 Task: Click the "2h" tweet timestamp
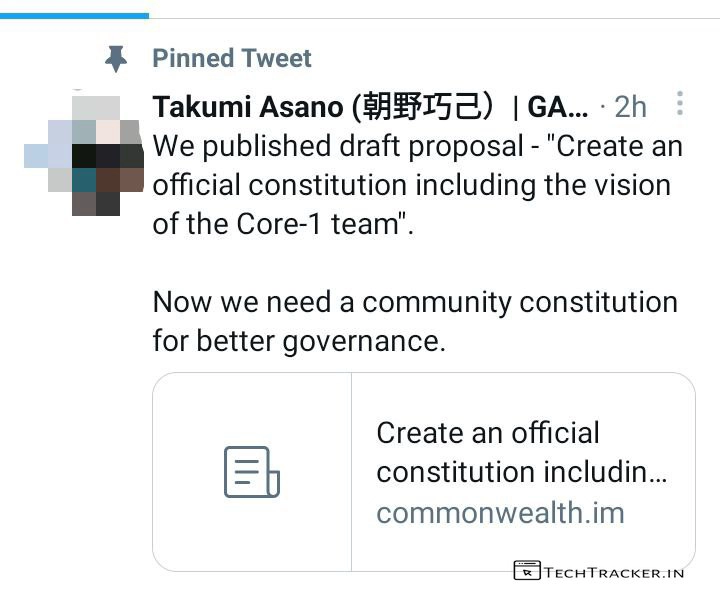(630, 106)
